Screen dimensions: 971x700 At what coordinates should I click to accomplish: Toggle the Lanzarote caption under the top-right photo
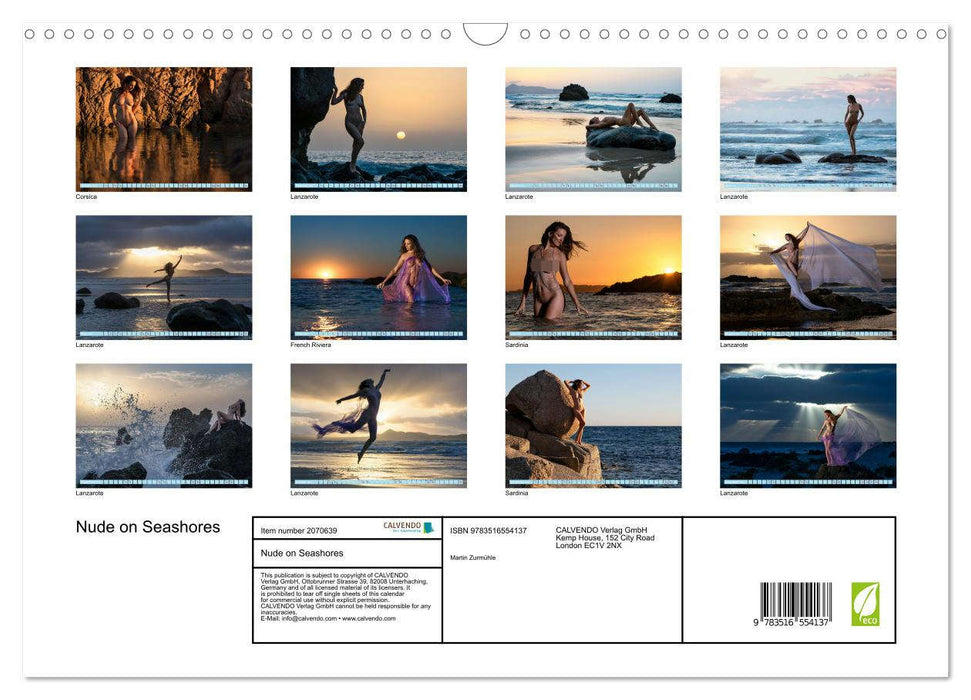coord(733,196)
